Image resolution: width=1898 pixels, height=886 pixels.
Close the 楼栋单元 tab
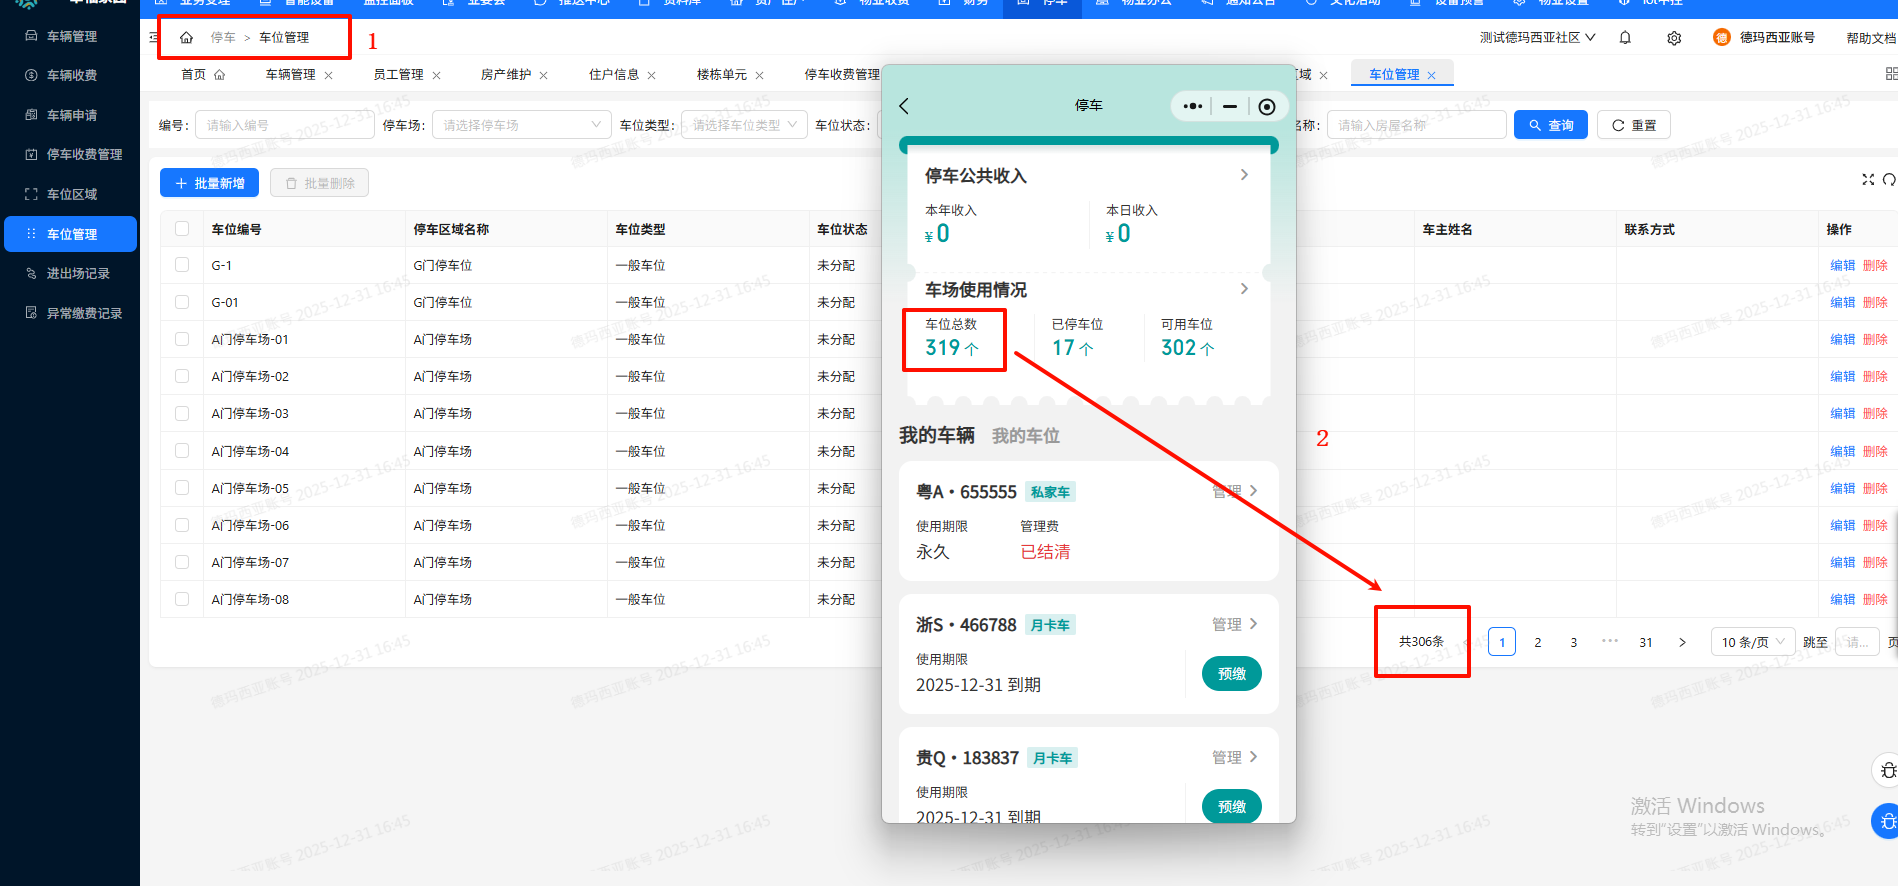click(x=760, y=75)
